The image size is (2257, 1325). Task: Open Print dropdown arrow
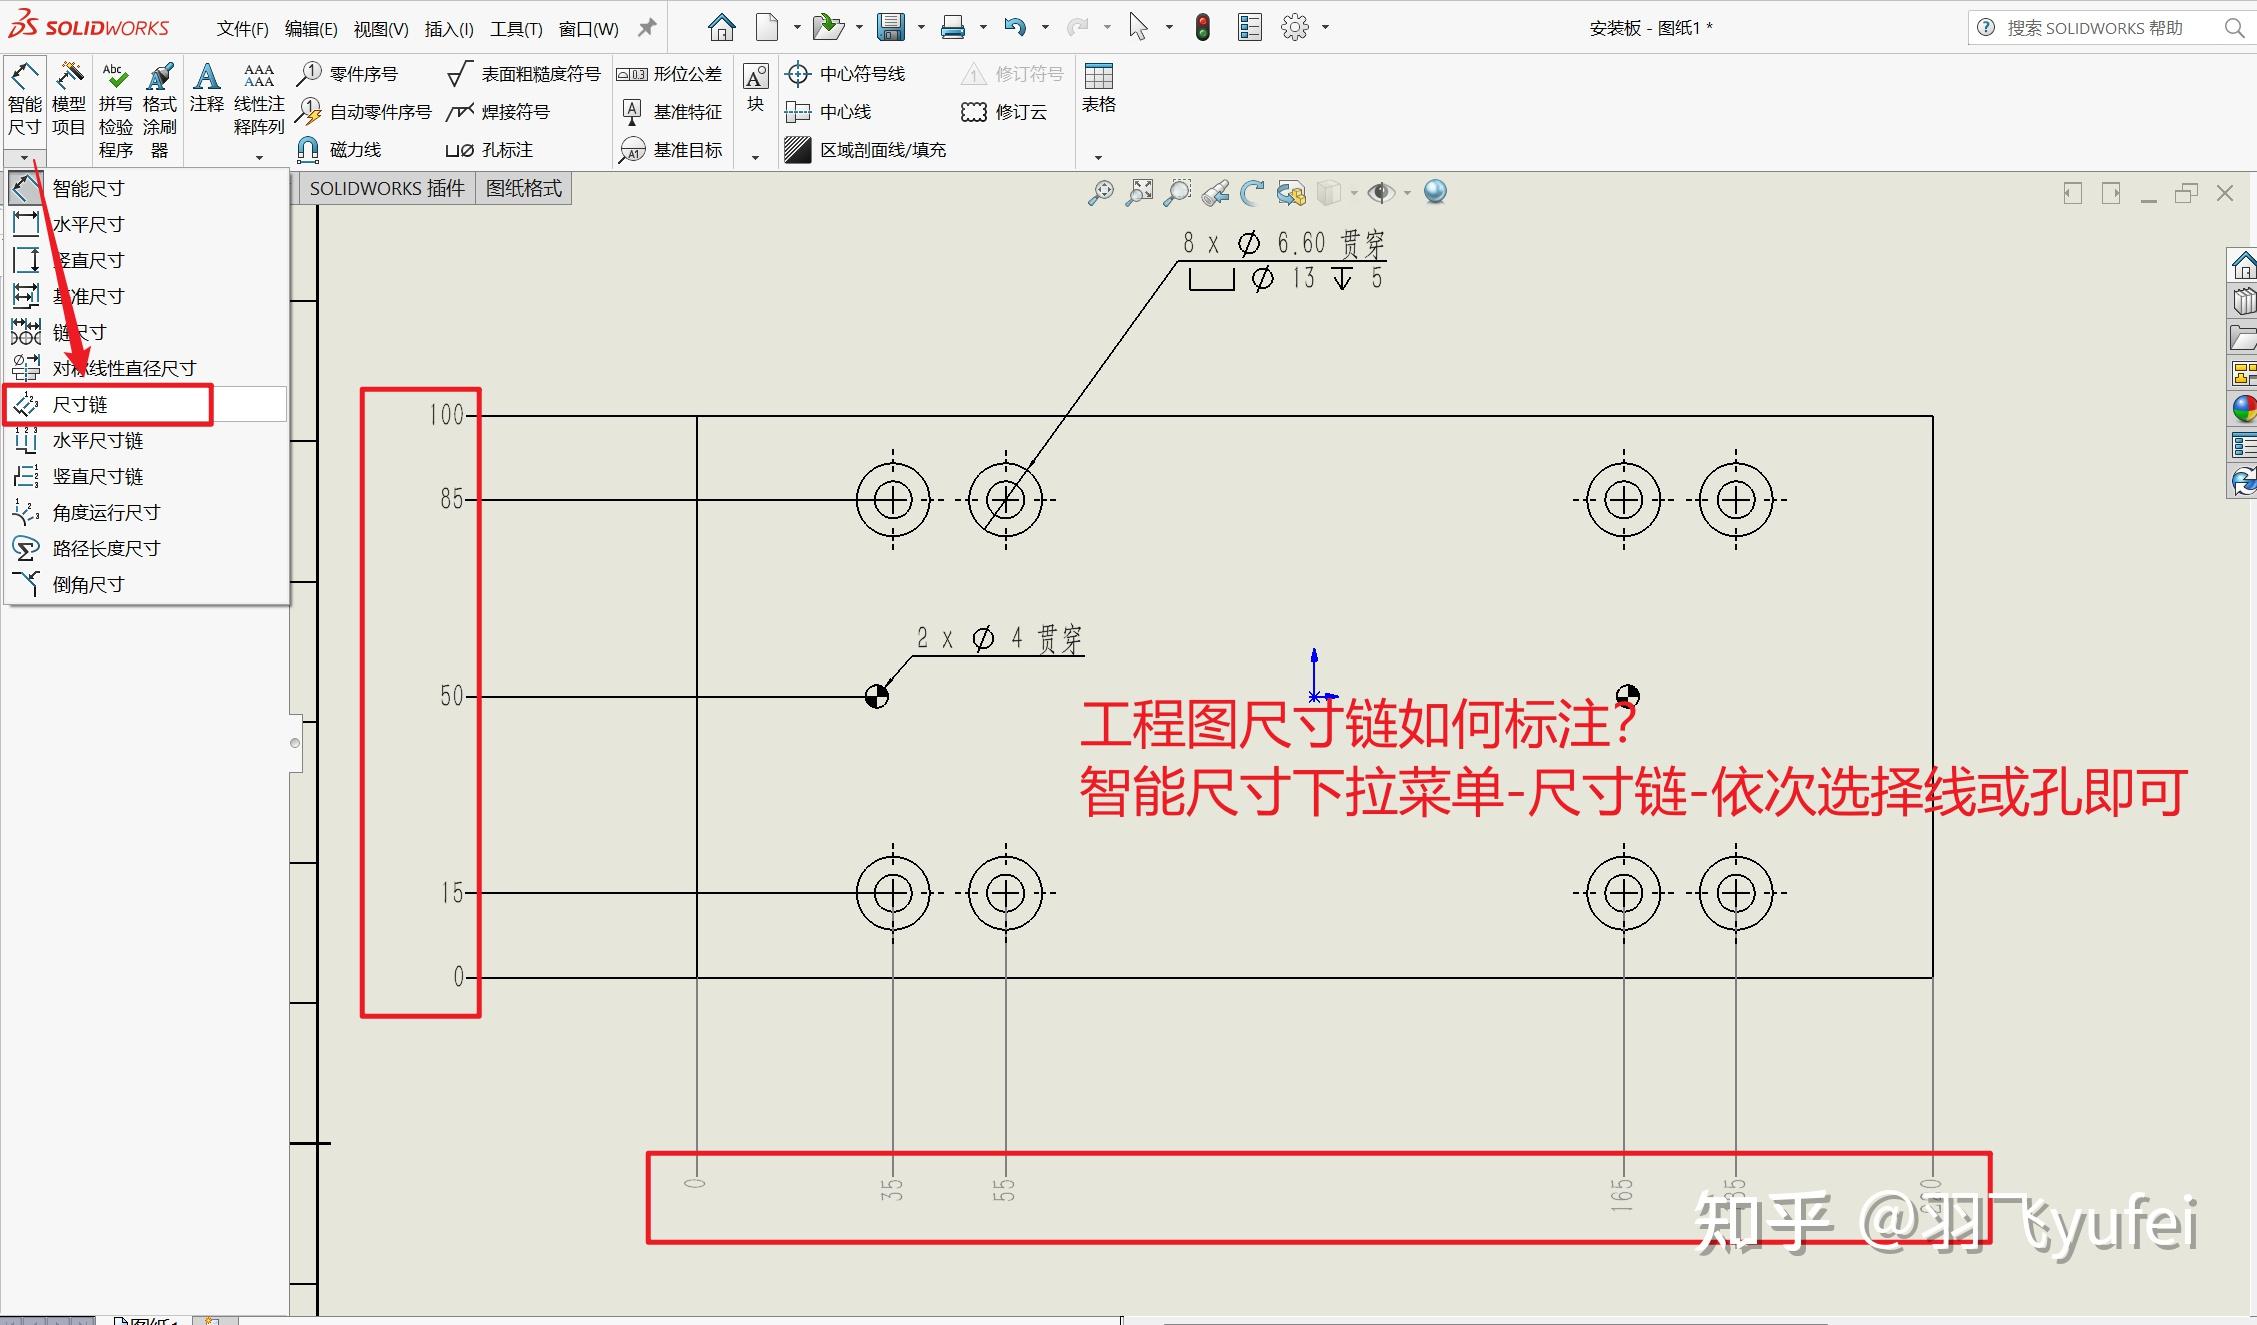click(x=983, y=27)
